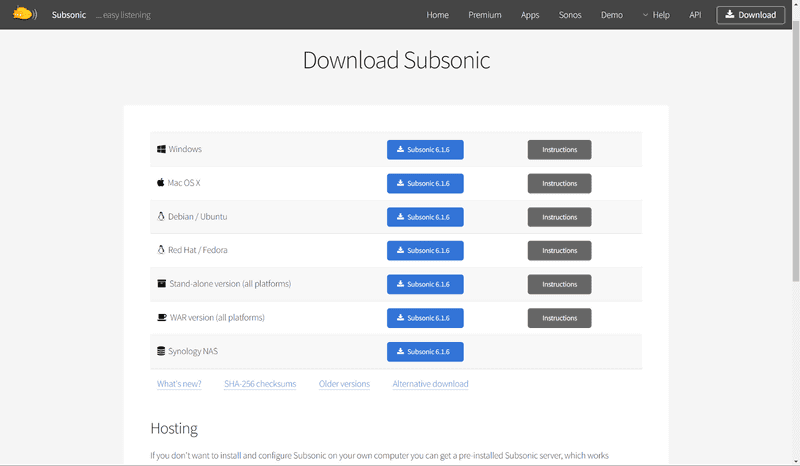
Task: Download Subsonic 6.1.6 for Synology NAS
Action: [425, 352]
